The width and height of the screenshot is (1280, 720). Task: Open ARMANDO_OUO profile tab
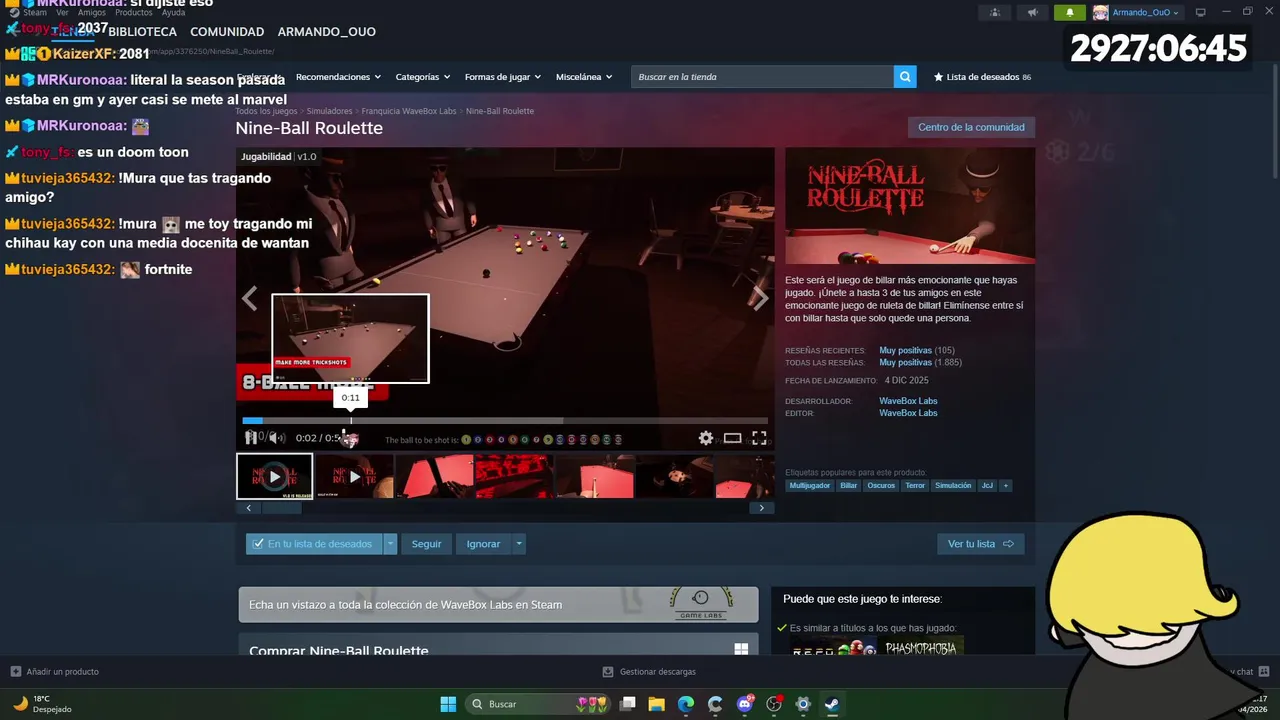pyautogui.click(x=327, y=32)
